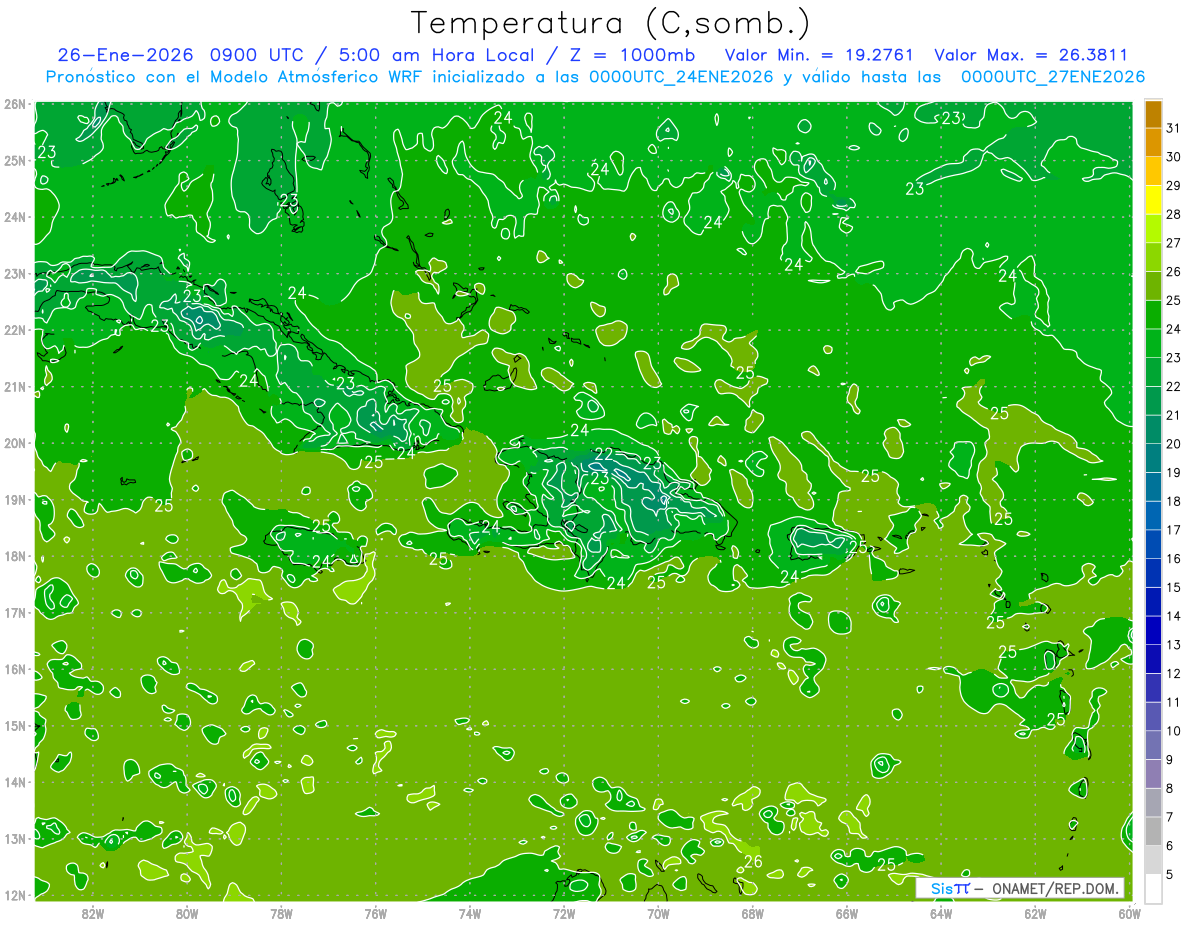Click the longitude axis label '80W'
1200x927 pixels.
click(x=186, y=913)
